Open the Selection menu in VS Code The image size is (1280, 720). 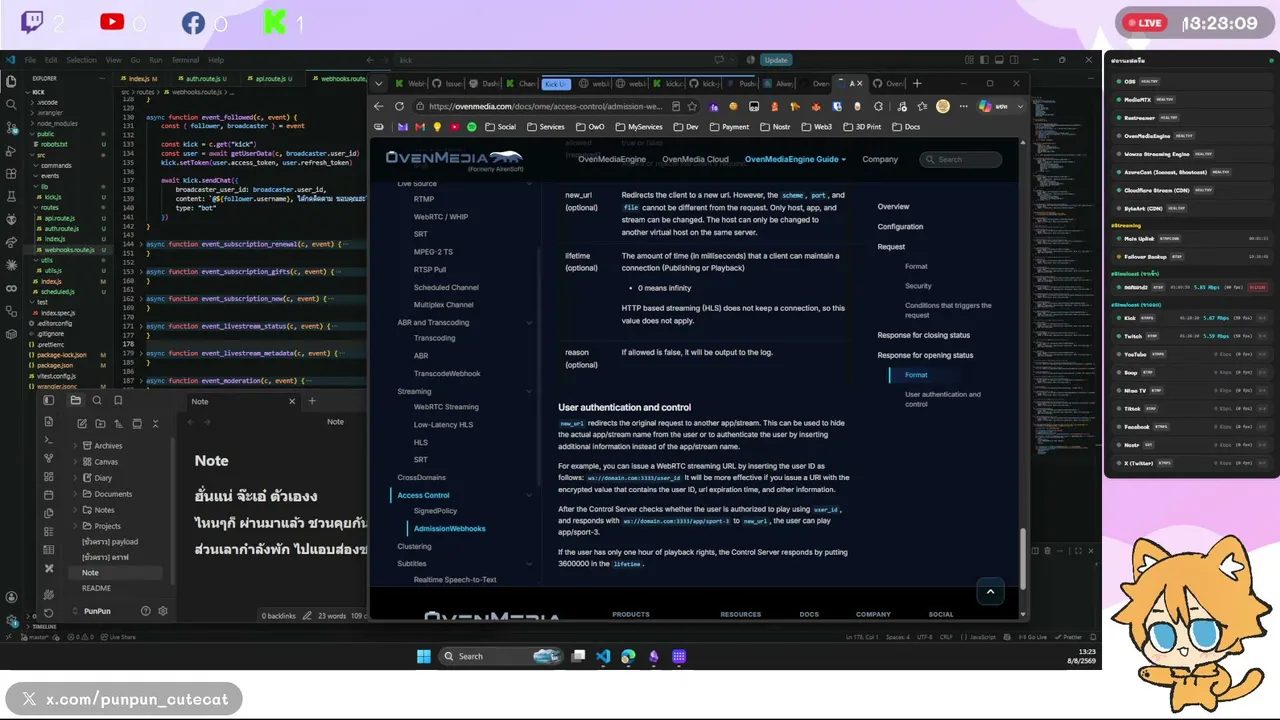(81, 60)
